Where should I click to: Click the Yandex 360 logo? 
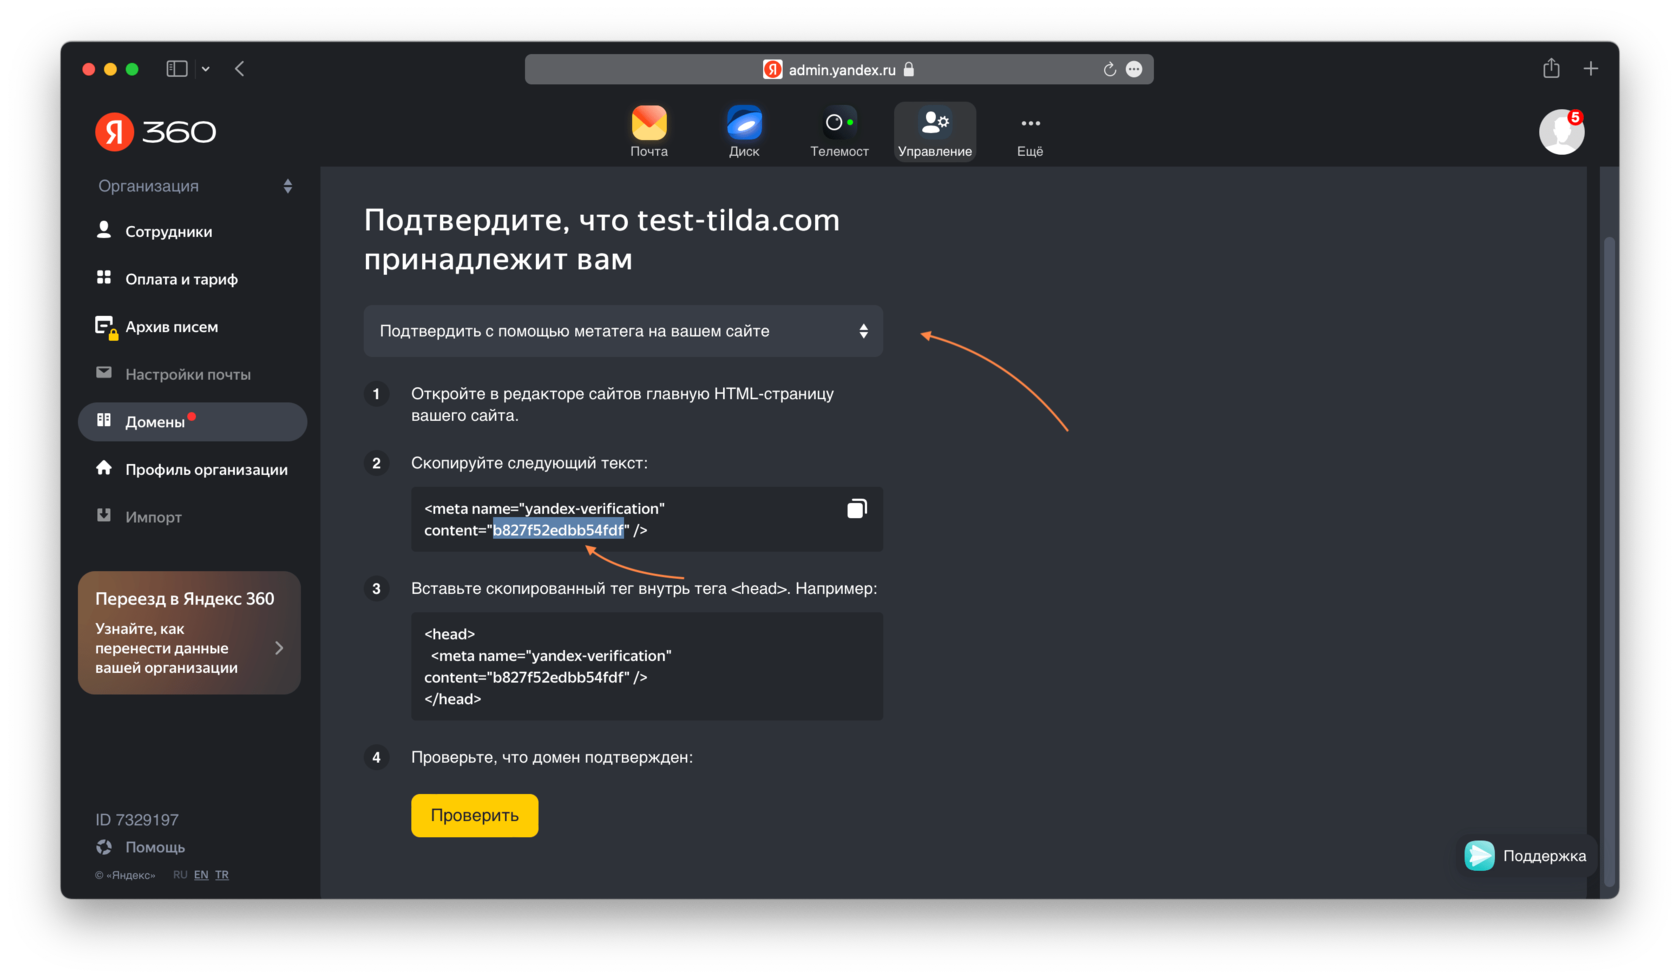[x=156, y=132]
